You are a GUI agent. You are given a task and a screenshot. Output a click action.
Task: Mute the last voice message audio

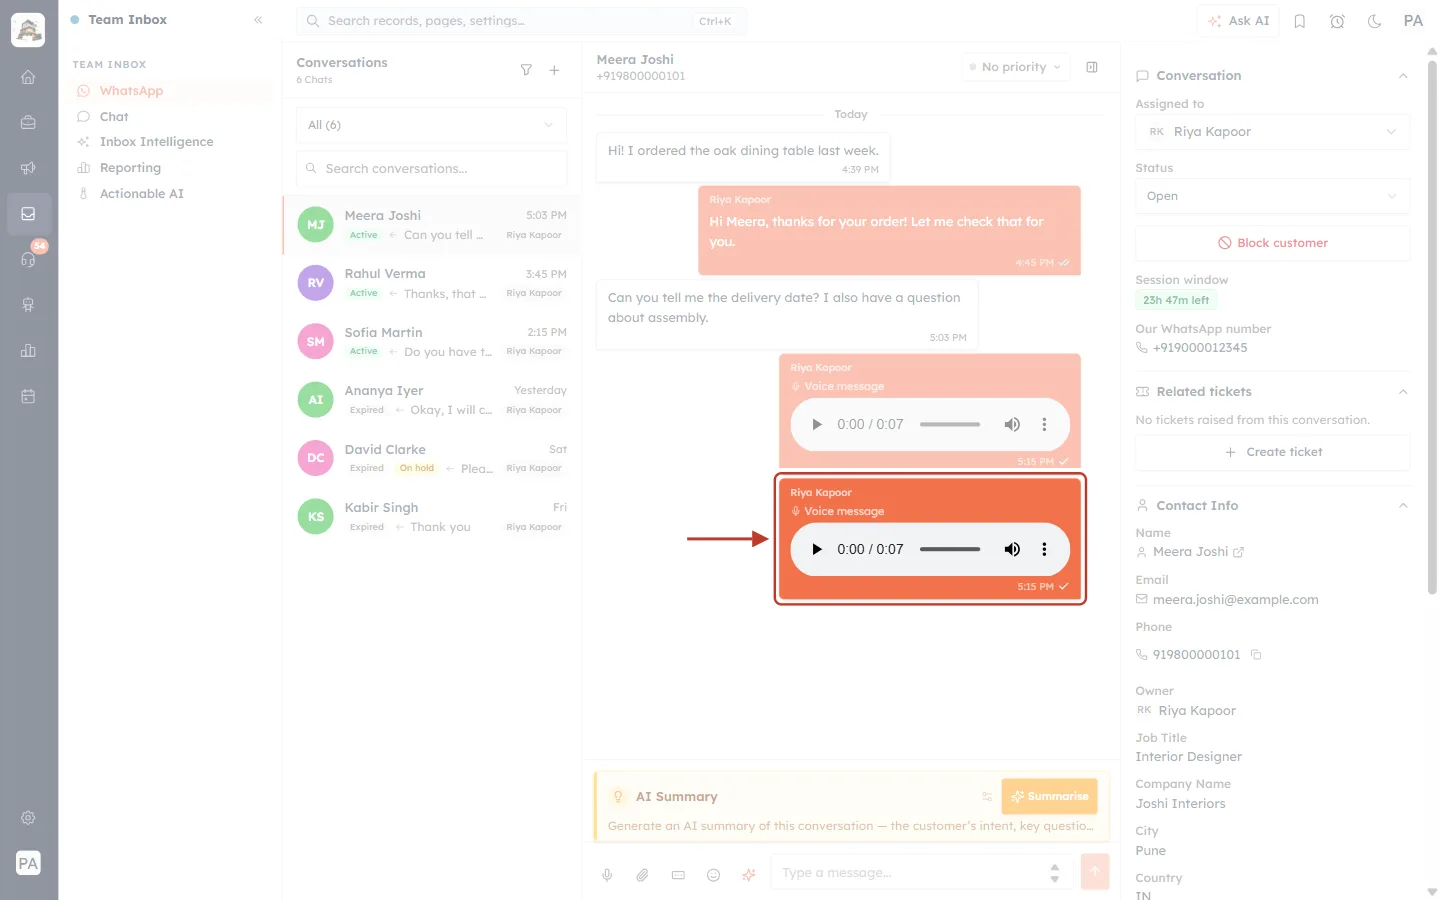click(x=1012, y=549)
